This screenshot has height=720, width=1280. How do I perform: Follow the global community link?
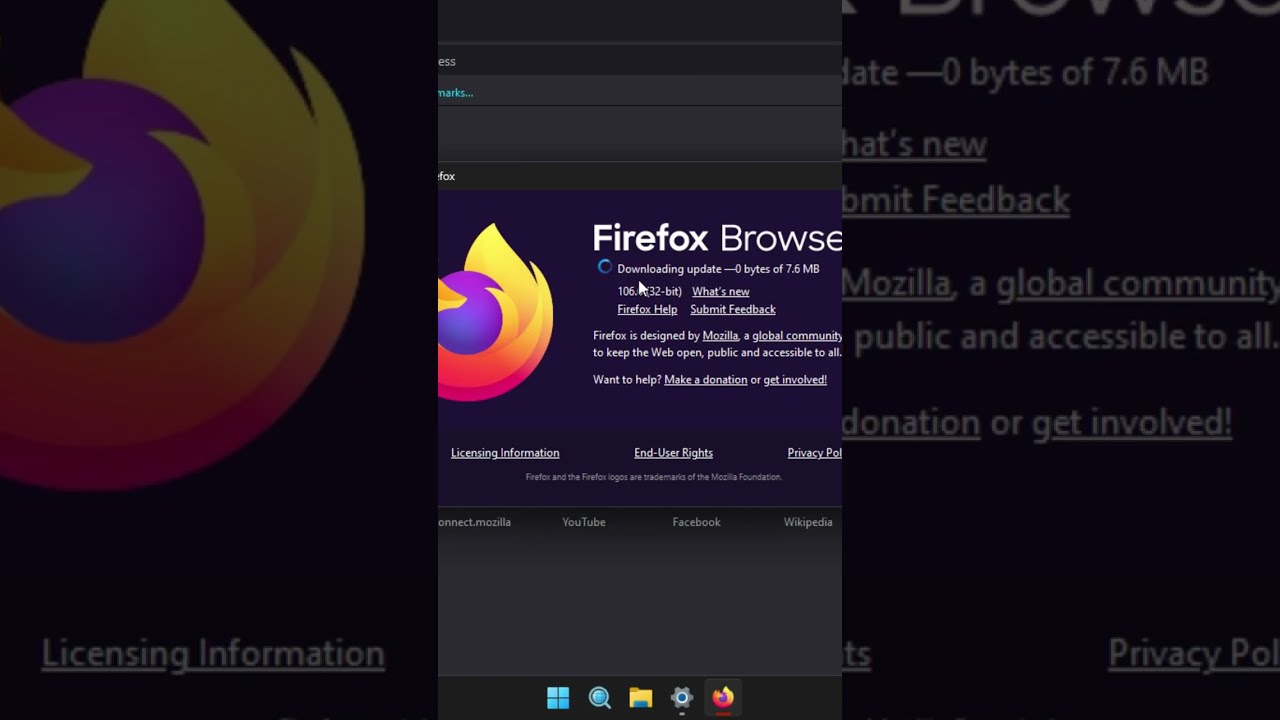797,335
